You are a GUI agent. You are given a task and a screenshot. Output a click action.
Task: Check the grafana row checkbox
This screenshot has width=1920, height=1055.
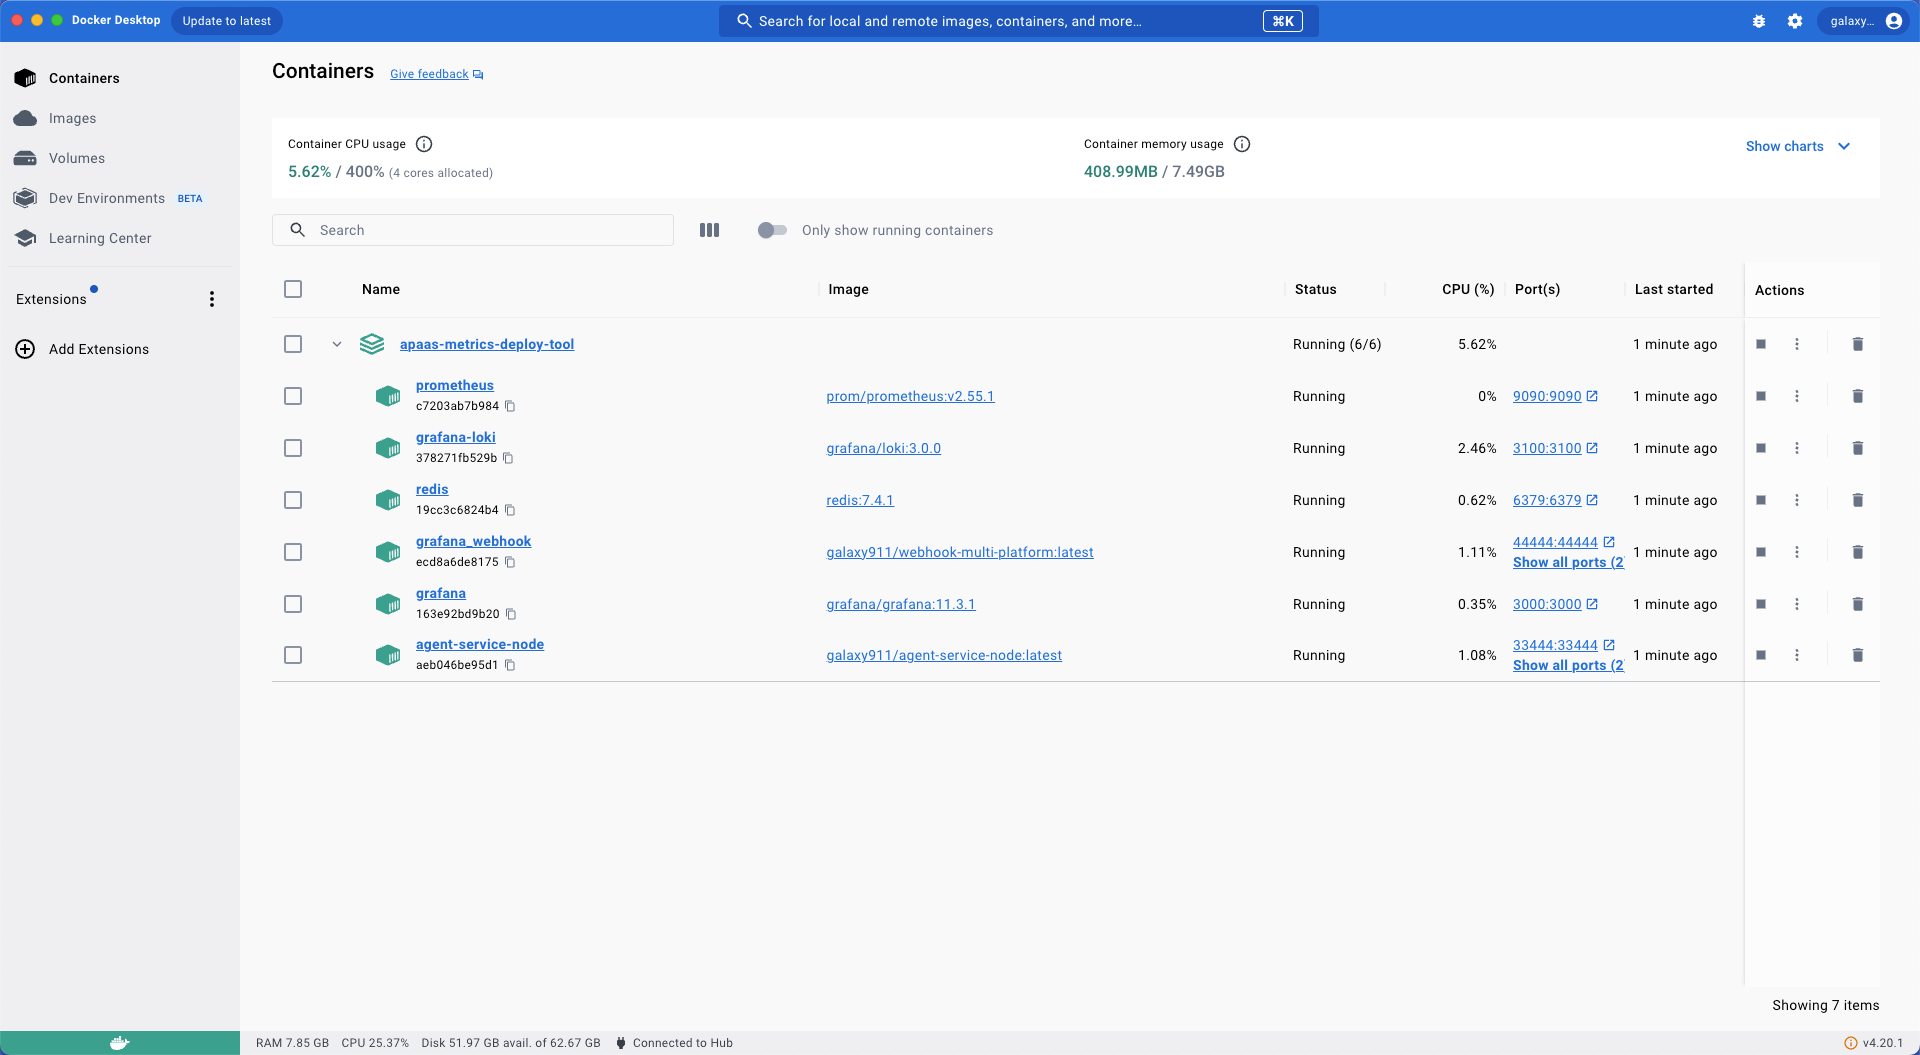[x=293, y=604]
